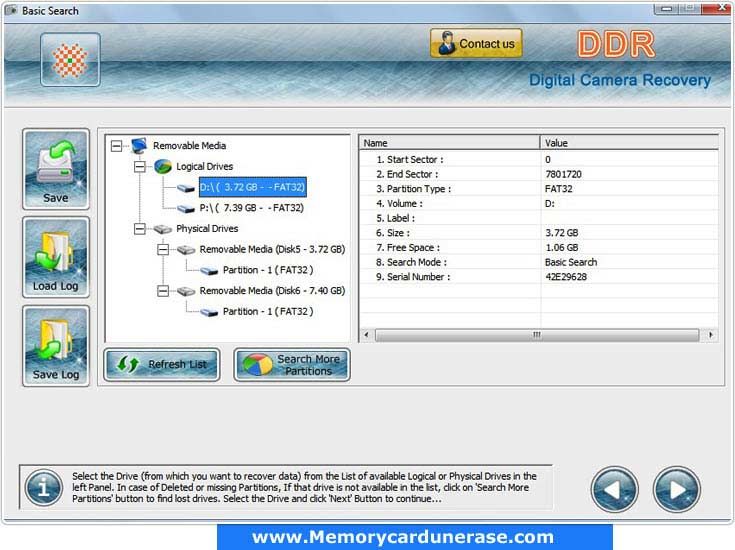The width and height of the screenshot is (735, 550).
Task: Click the Name column header
Action: click(x=450, y=143)
